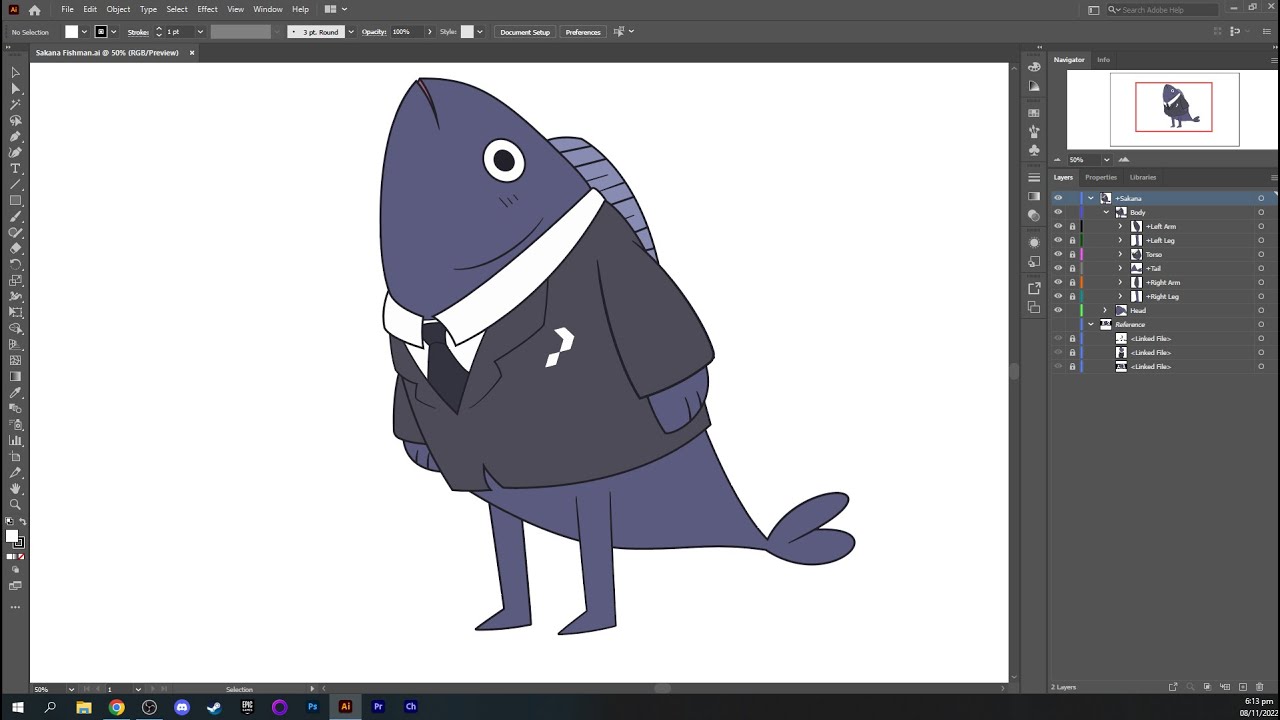Viewport: 1280px width, 720px height.
Task: Open the Symbols panel club icon
Action: tap(1034, 150)
